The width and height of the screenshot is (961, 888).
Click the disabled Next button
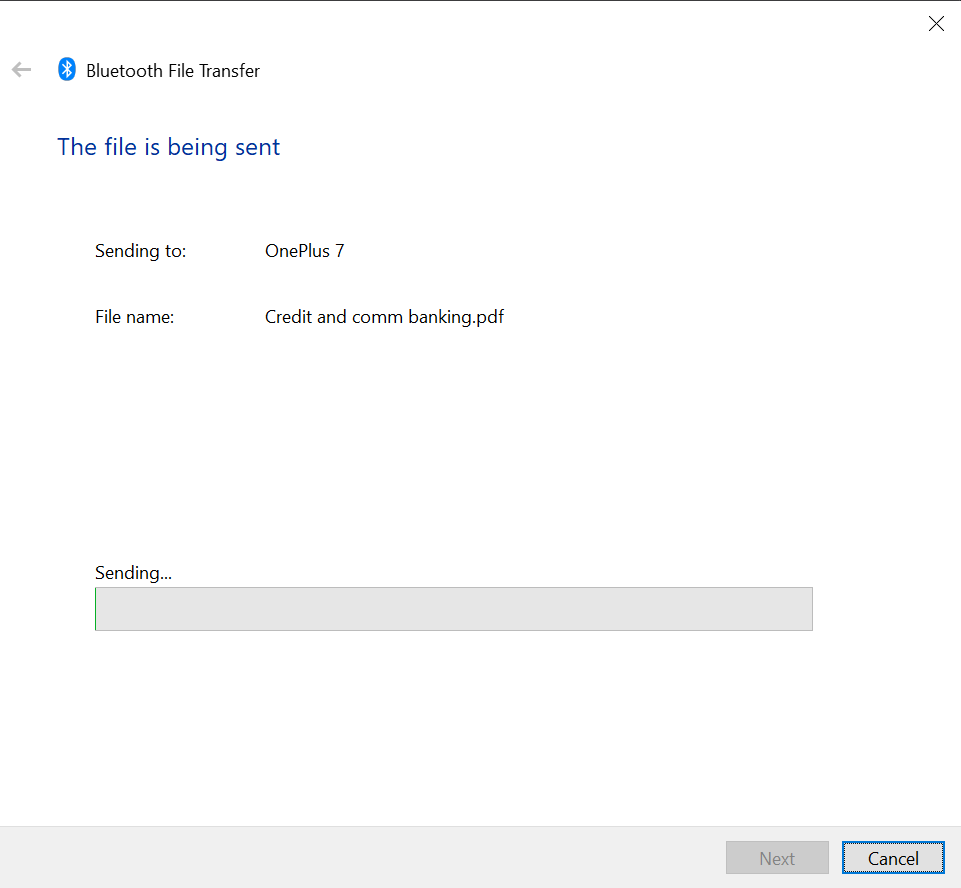point(777,857)
